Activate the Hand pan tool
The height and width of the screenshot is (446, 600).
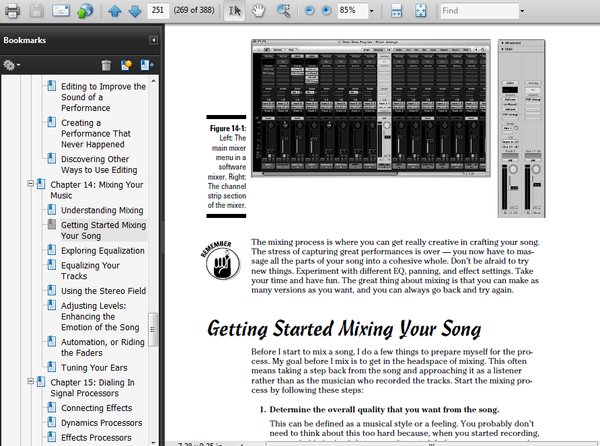(x=258, y=11)
